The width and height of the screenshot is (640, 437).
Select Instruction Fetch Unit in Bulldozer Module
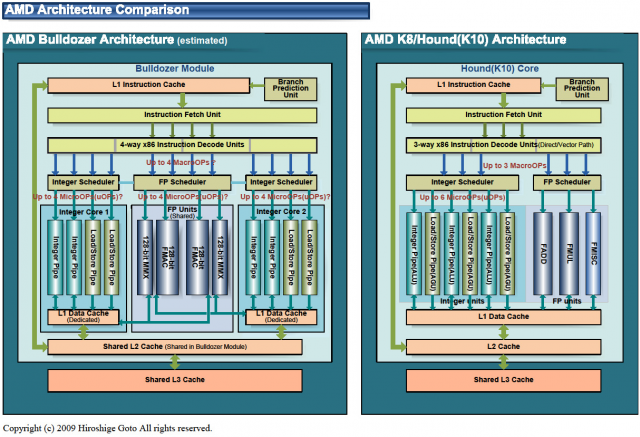[x=182, y=115]
